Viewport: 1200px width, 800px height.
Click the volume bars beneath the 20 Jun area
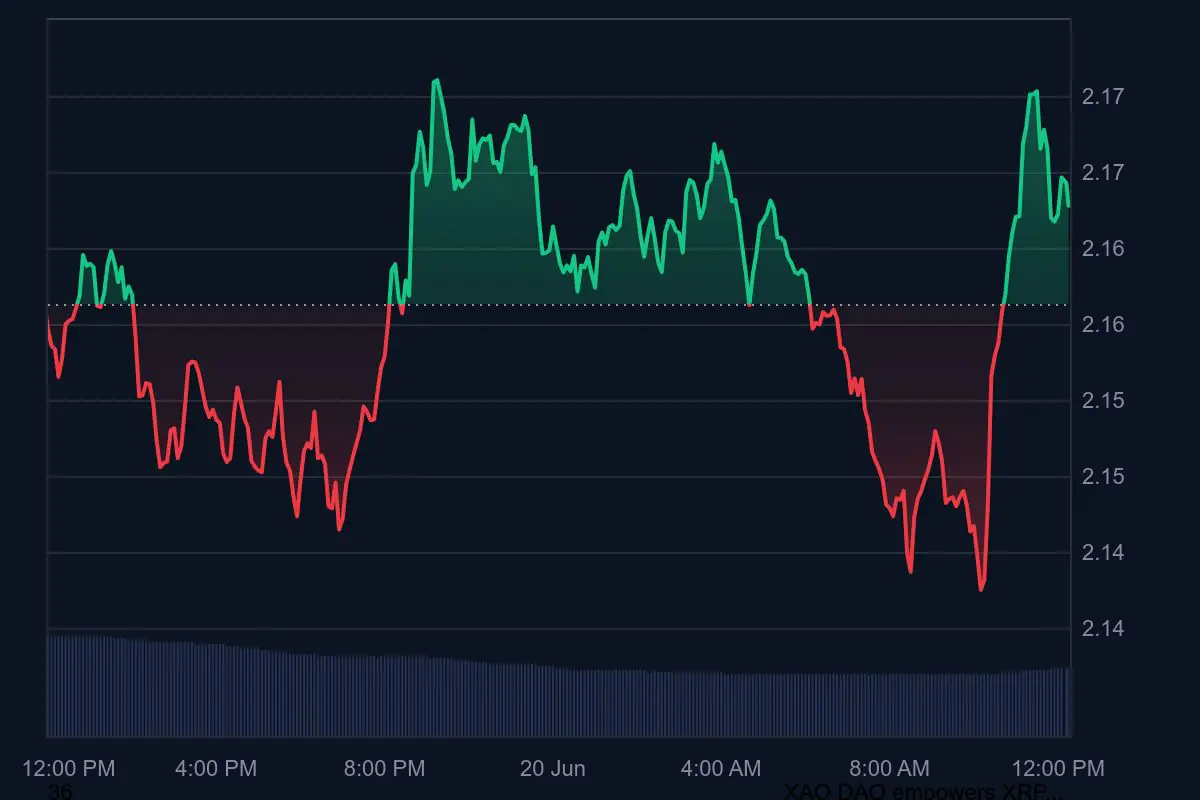pos(552,700)
